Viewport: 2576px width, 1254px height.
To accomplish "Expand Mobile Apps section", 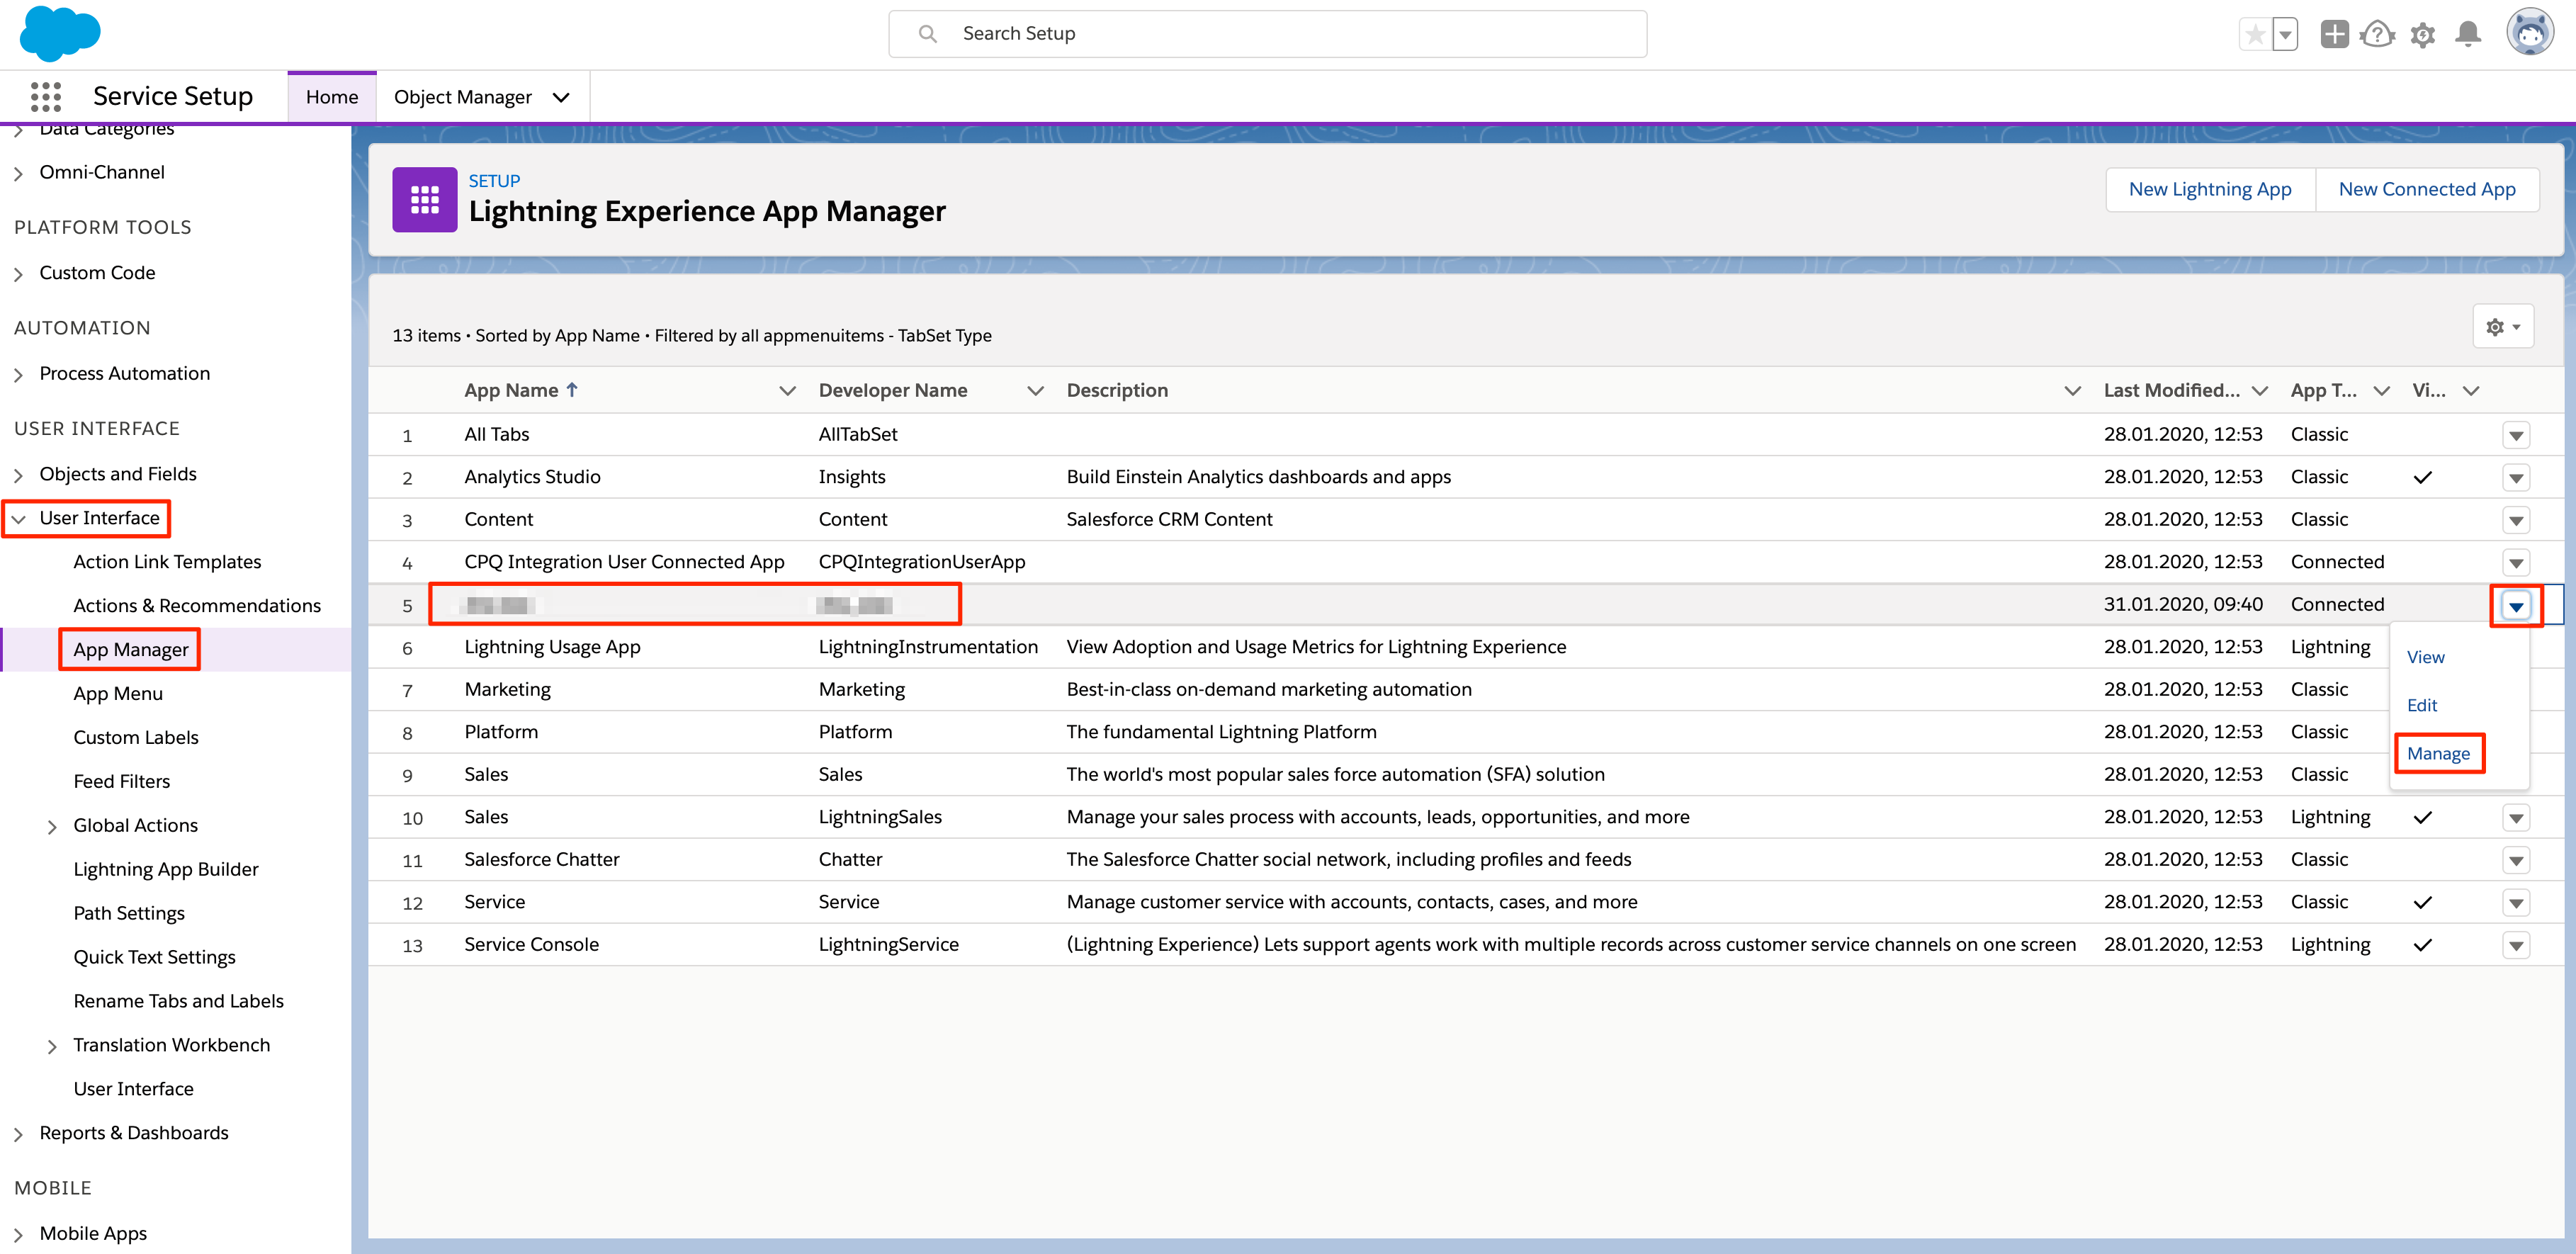I will (x=18, y=1235).
